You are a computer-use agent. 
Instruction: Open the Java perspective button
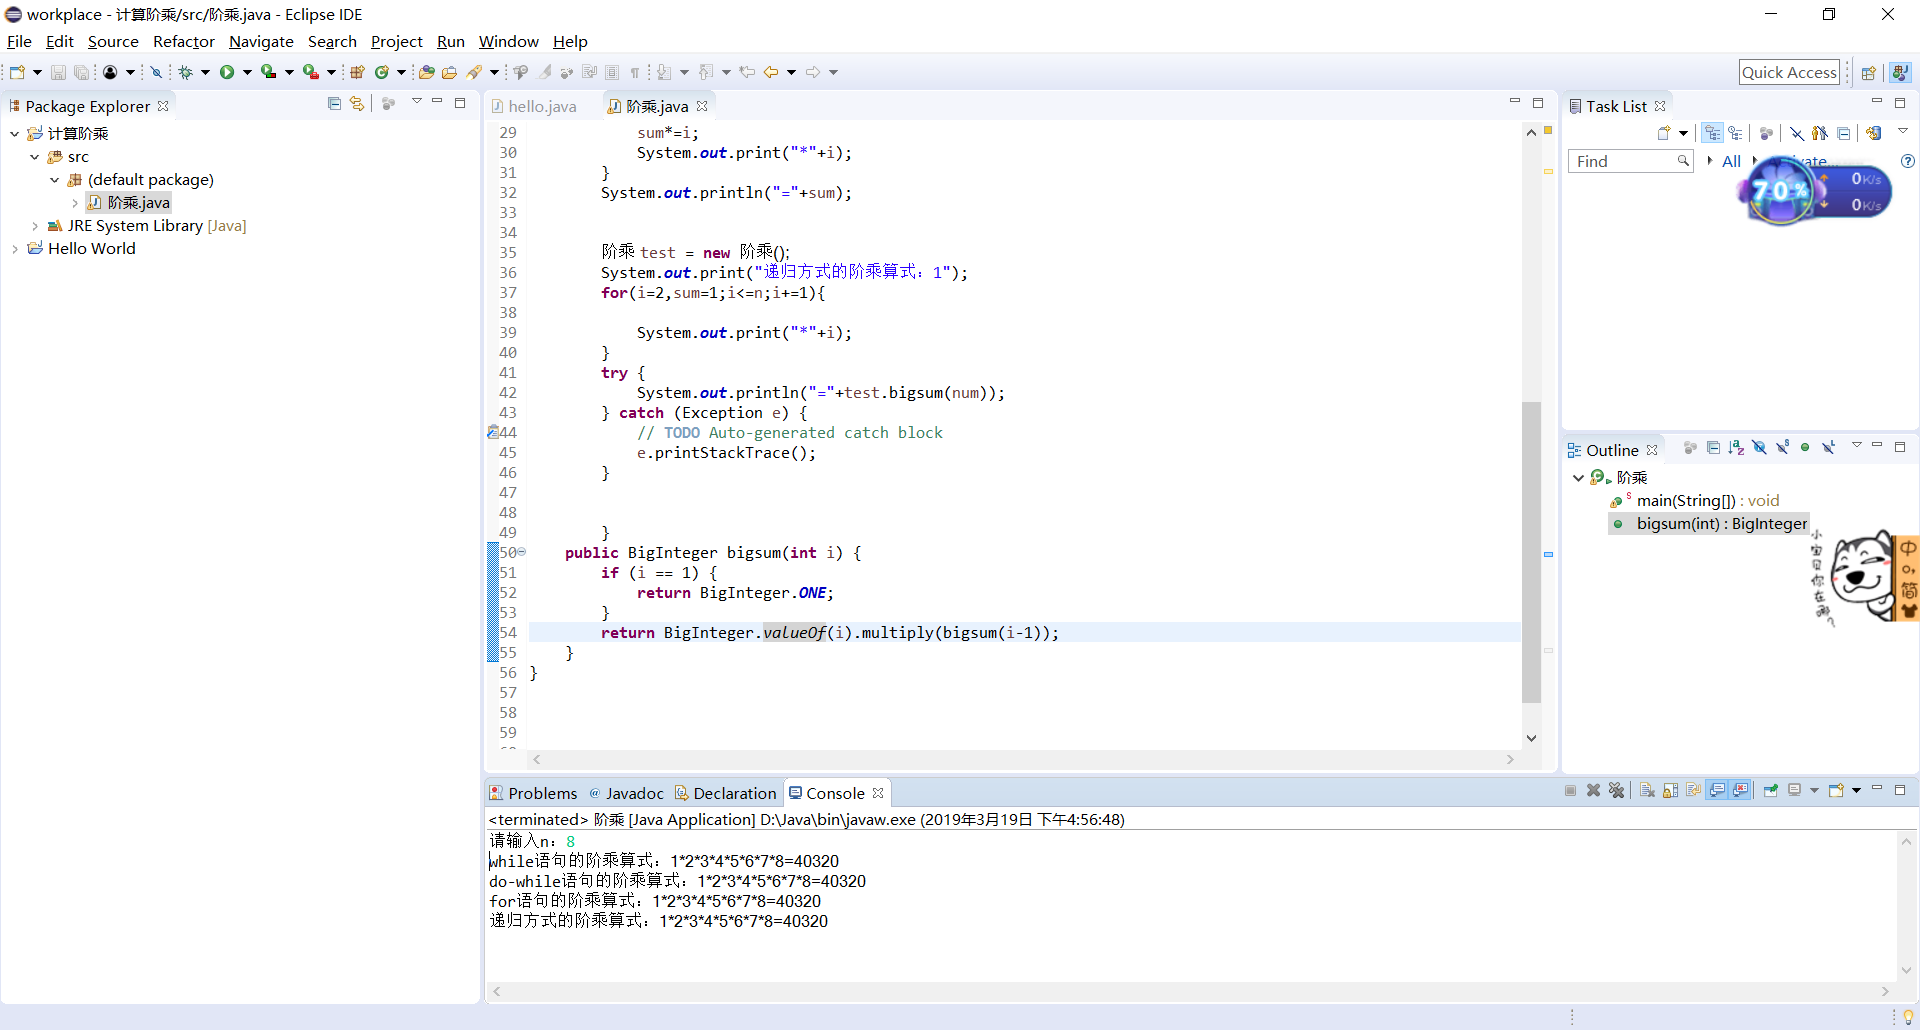pos(1900,72)
